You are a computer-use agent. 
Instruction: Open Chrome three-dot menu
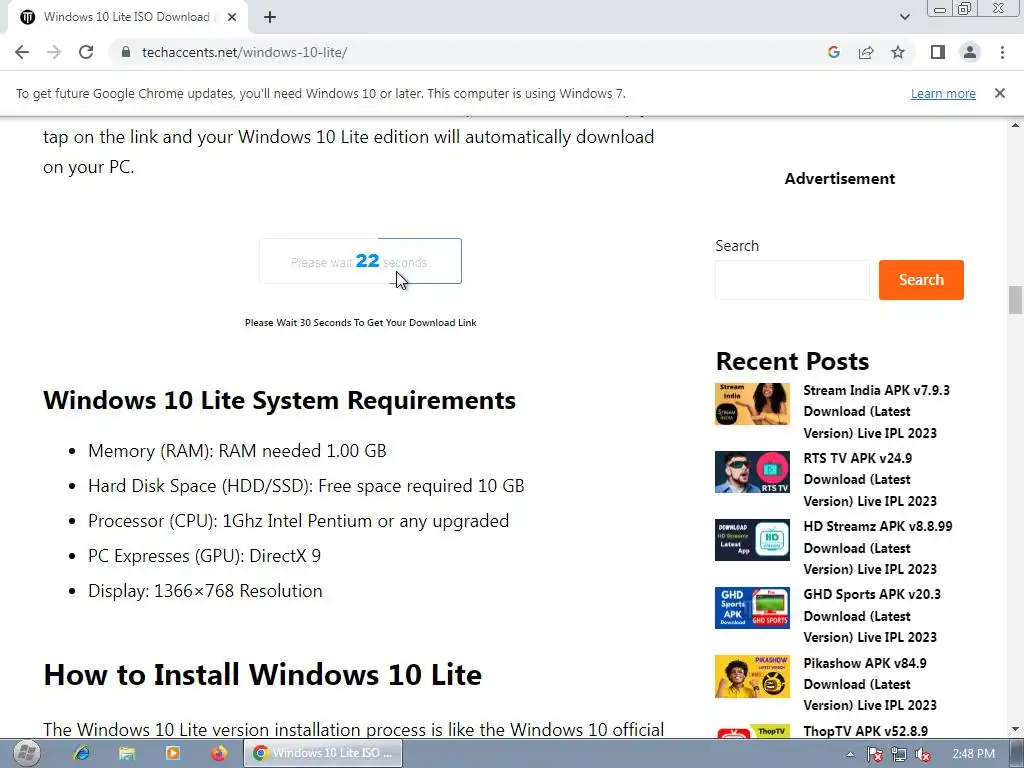pos(1002,52)
